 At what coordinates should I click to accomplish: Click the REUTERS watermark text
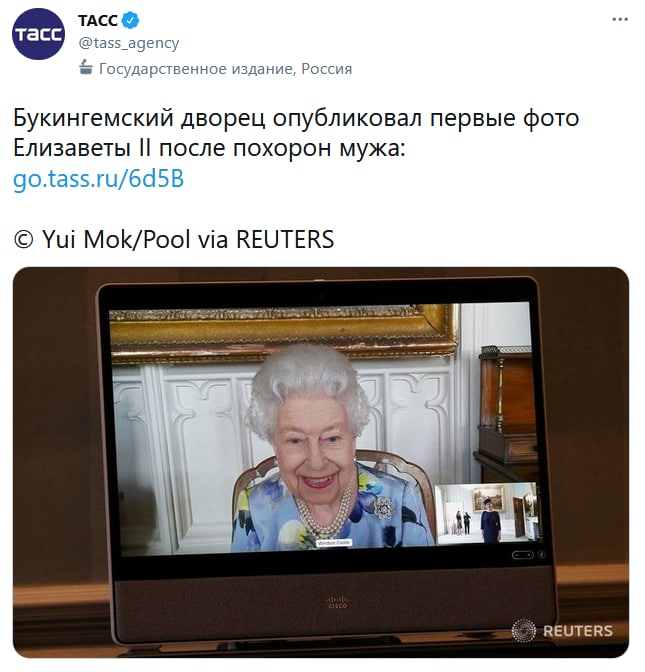[578, 631]
